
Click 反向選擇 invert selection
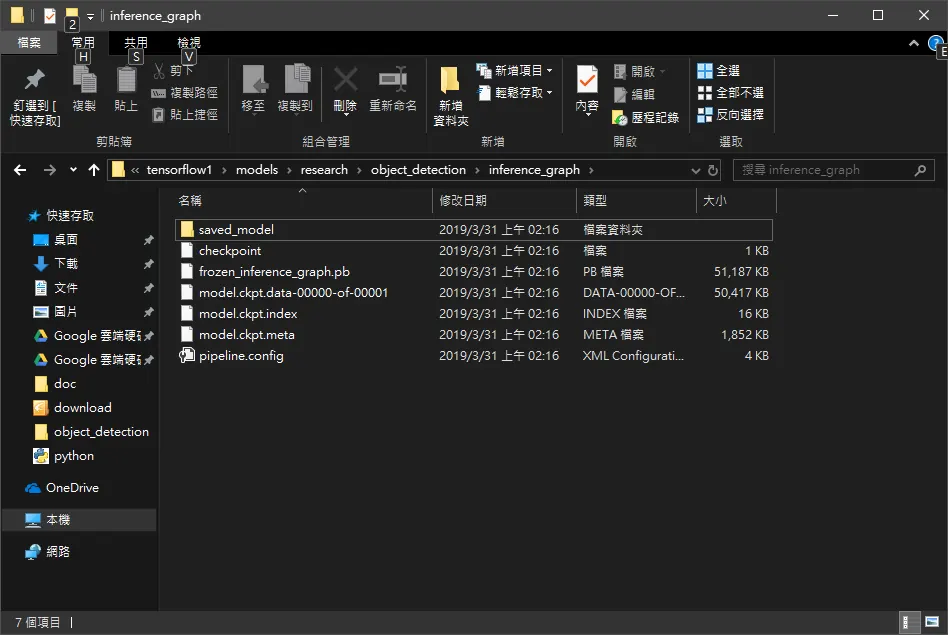(x=730, y=115)
